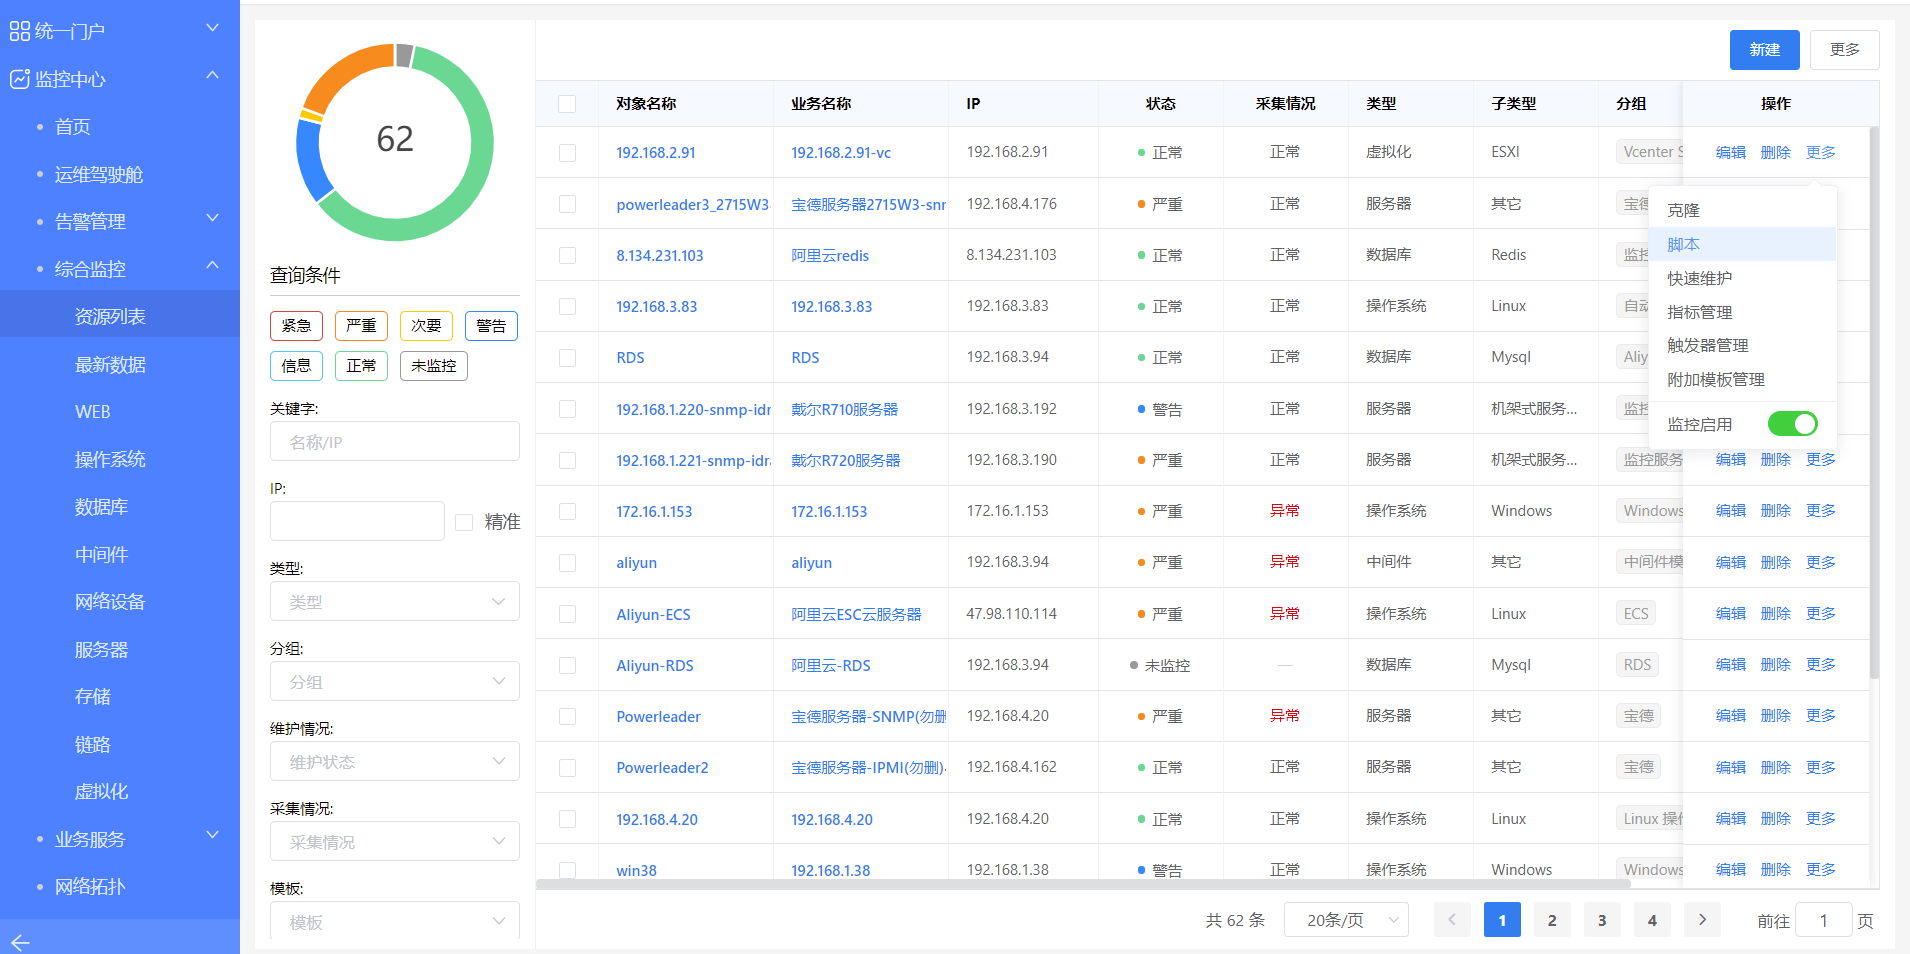Go to the next page arrow
The image size is (1910, 954).
tap(1702, 920)
